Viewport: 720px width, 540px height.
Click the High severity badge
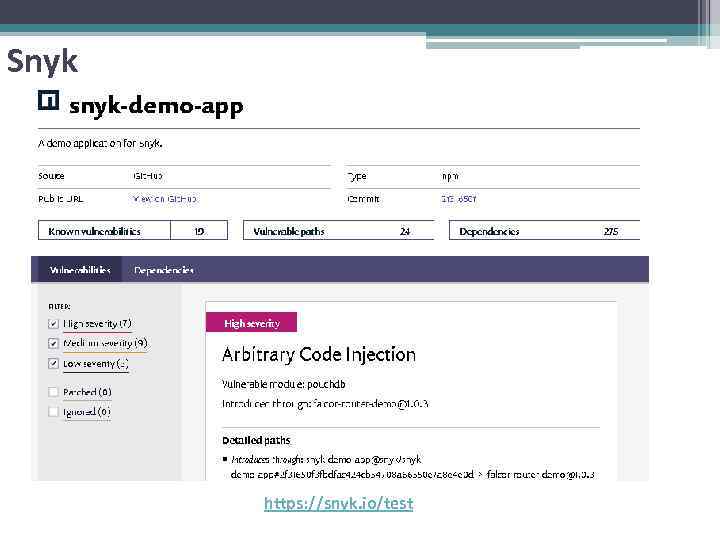(252, 323)
